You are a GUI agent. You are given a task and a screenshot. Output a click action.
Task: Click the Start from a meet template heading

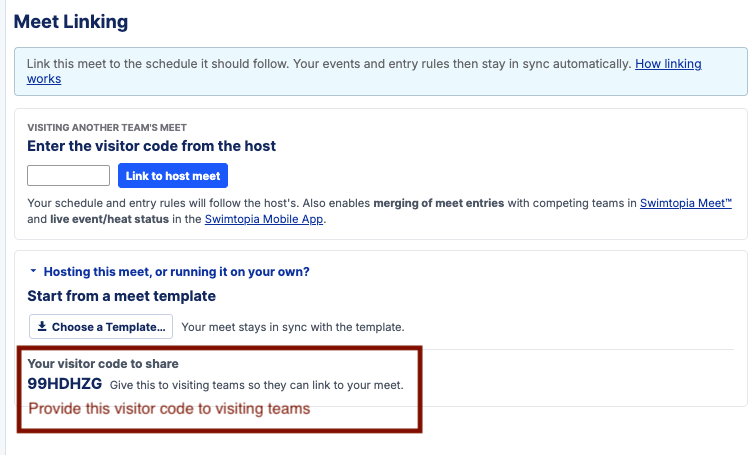point(121,296)
